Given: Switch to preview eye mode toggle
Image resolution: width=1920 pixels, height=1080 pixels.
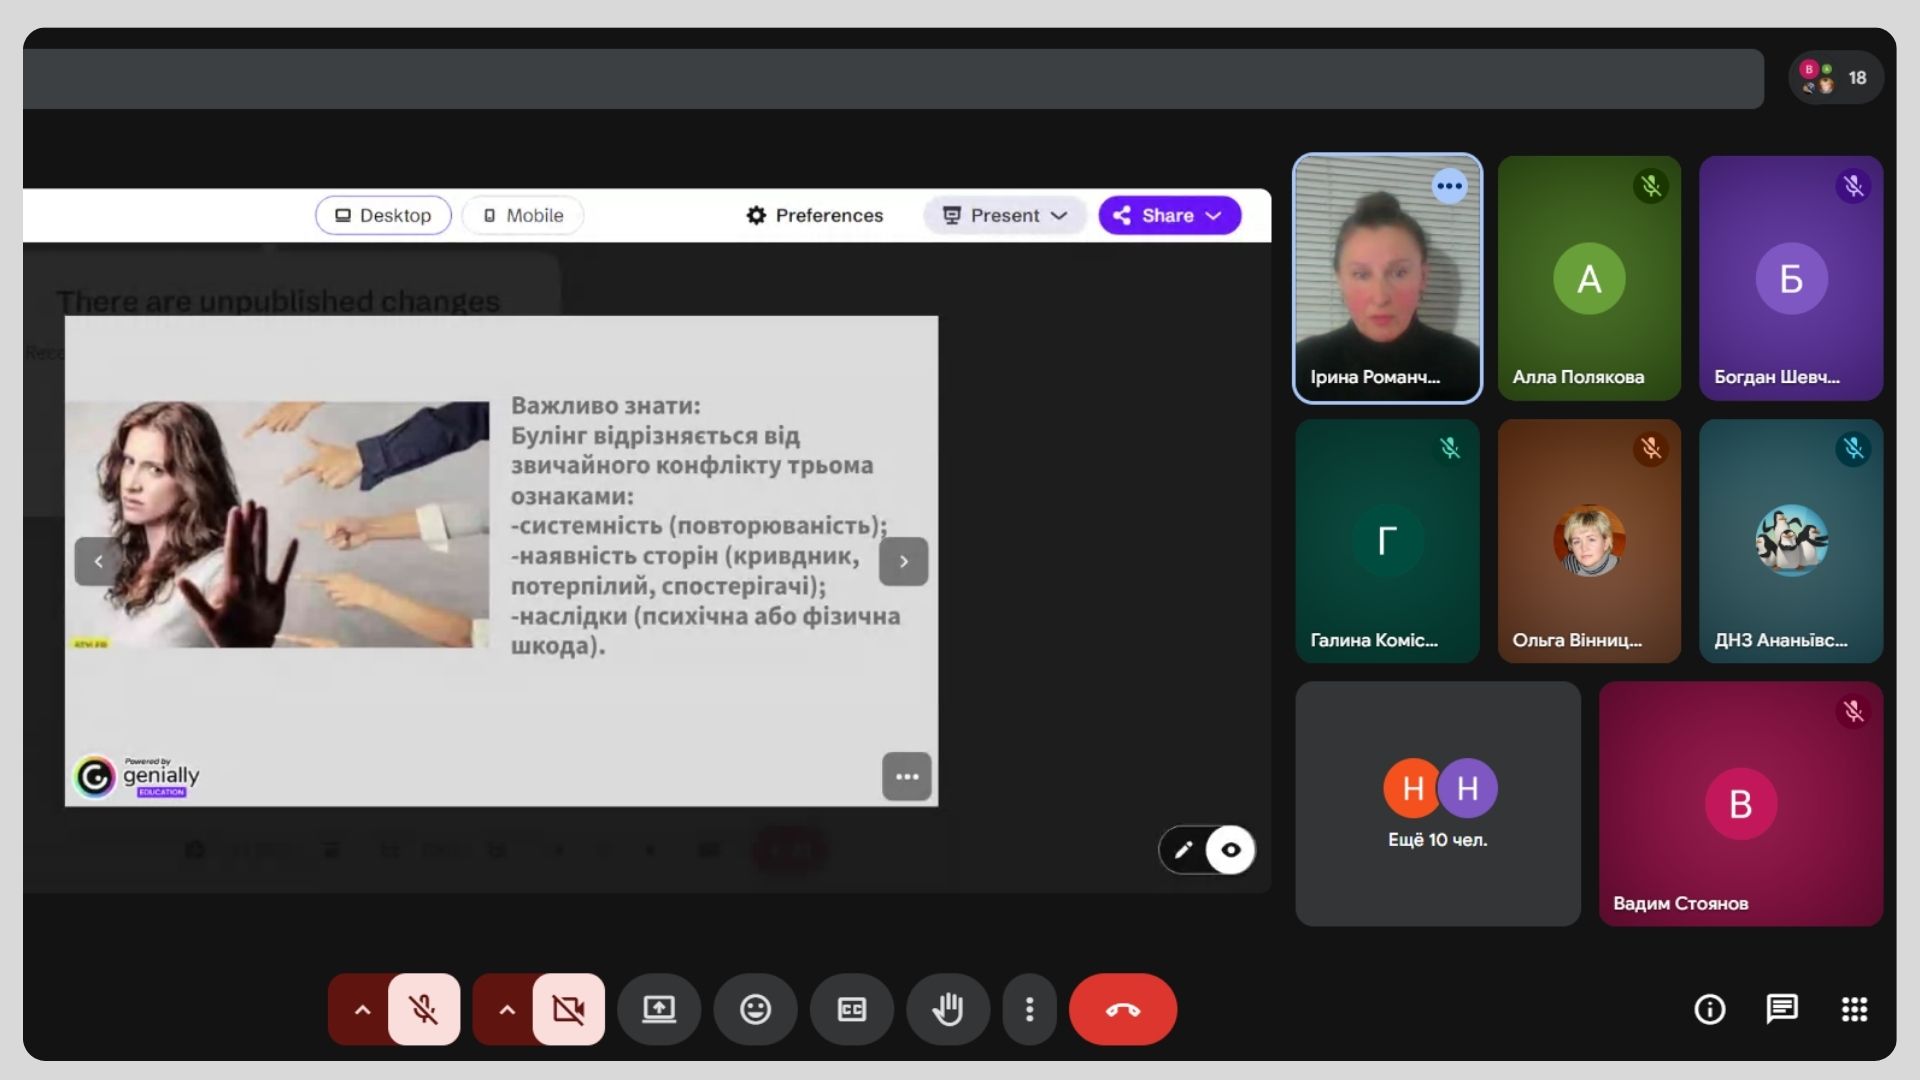Looking at the screenshot, I should pos(1231,850).
